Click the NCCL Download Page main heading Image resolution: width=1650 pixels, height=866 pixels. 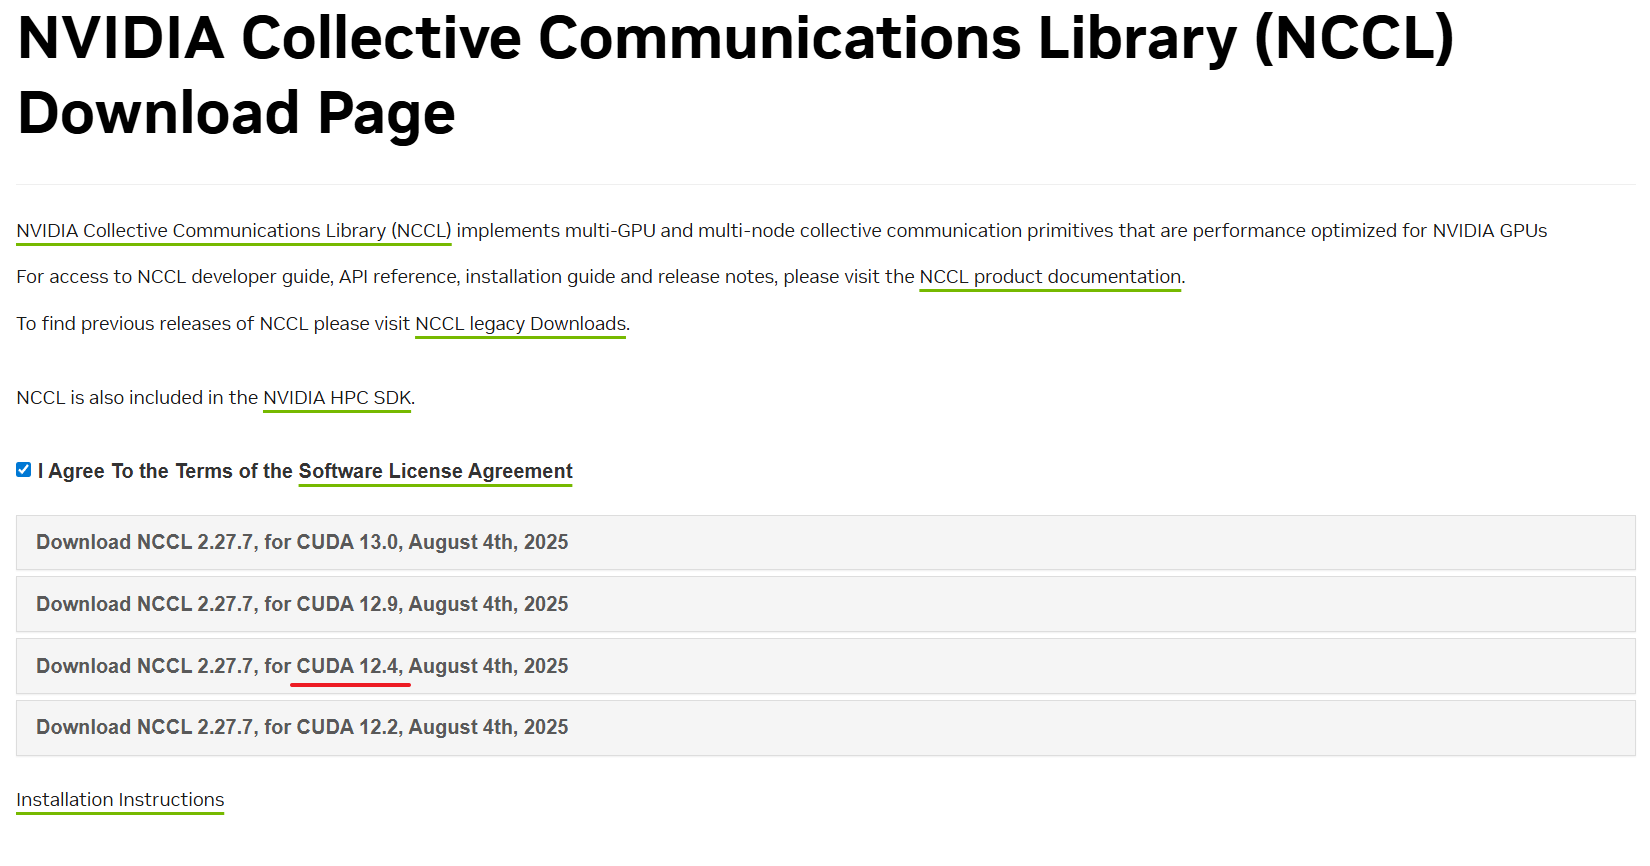(x=735, y=75)
